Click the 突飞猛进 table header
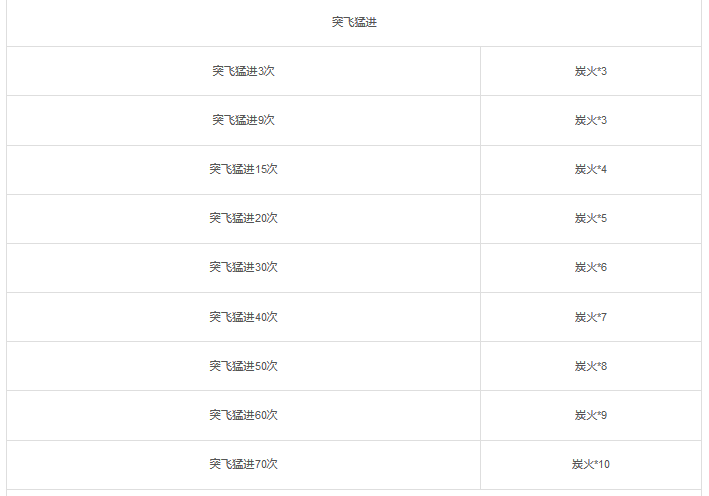The width and height of the screenshot is (709, 496). pyautogui.click(x=354, y=22)
